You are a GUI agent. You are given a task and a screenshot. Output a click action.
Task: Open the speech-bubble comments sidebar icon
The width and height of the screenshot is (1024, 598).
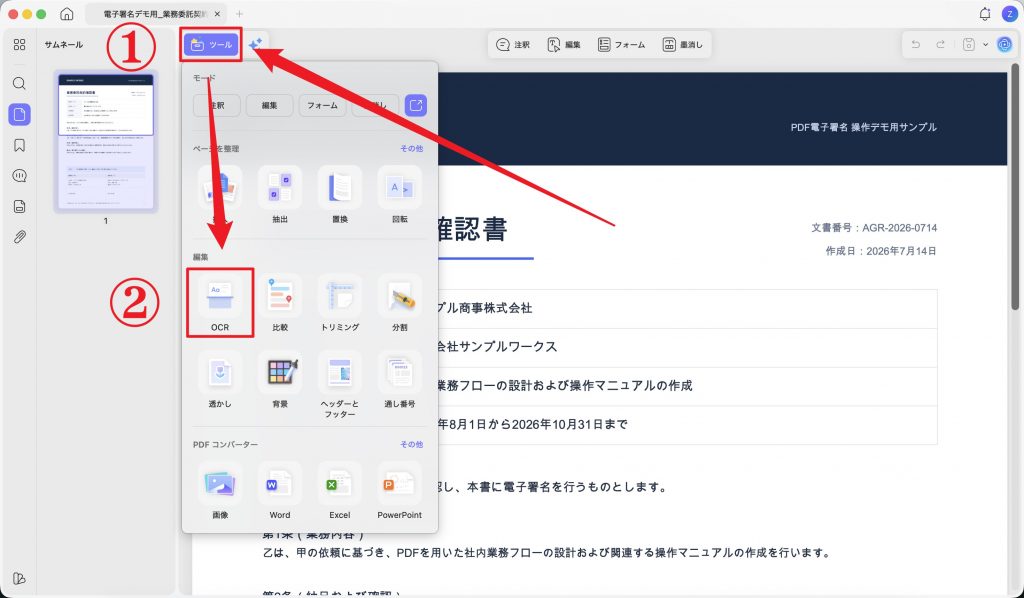(20, 176)
